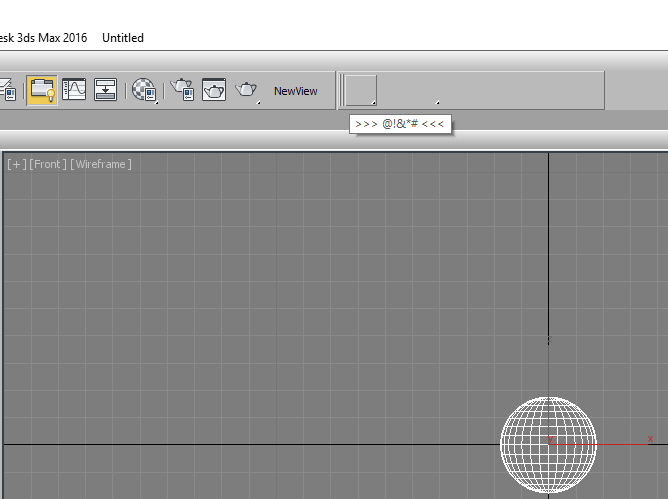668x499 pixels.
Task: Expand the small flyout arrow right of blank button
Action: 437,101
